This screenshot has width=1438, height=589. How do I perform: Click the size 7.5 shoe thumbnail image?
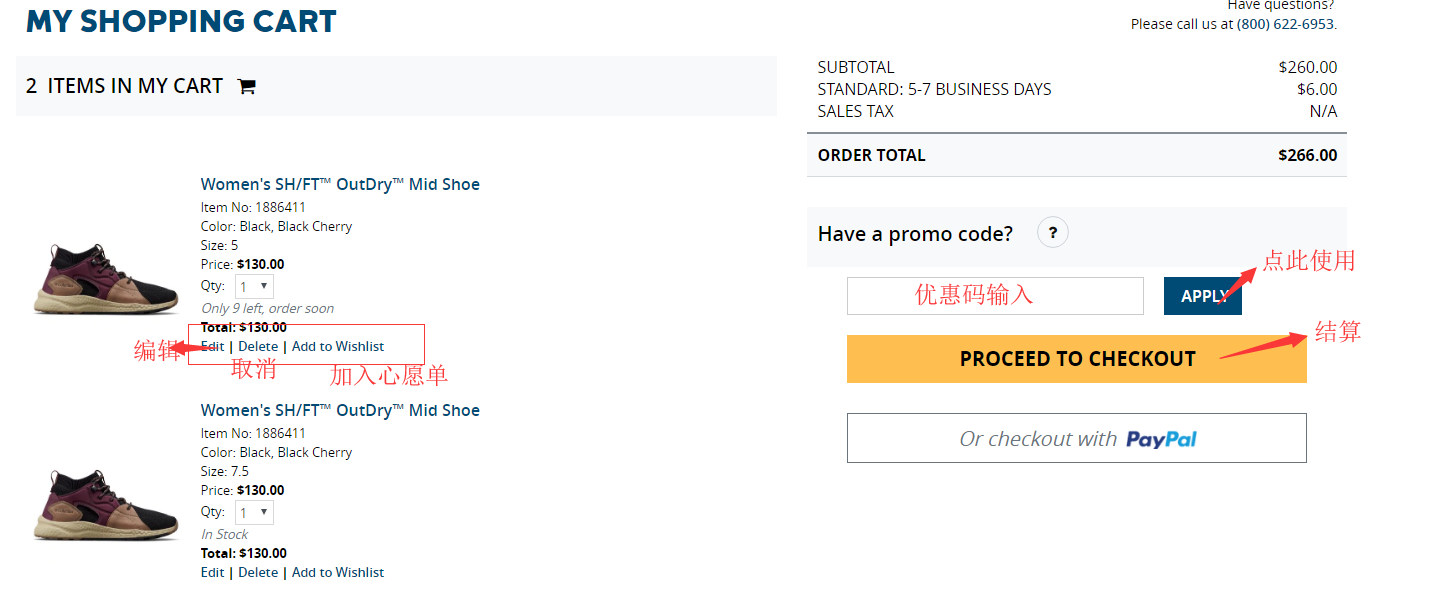[106, 505]
